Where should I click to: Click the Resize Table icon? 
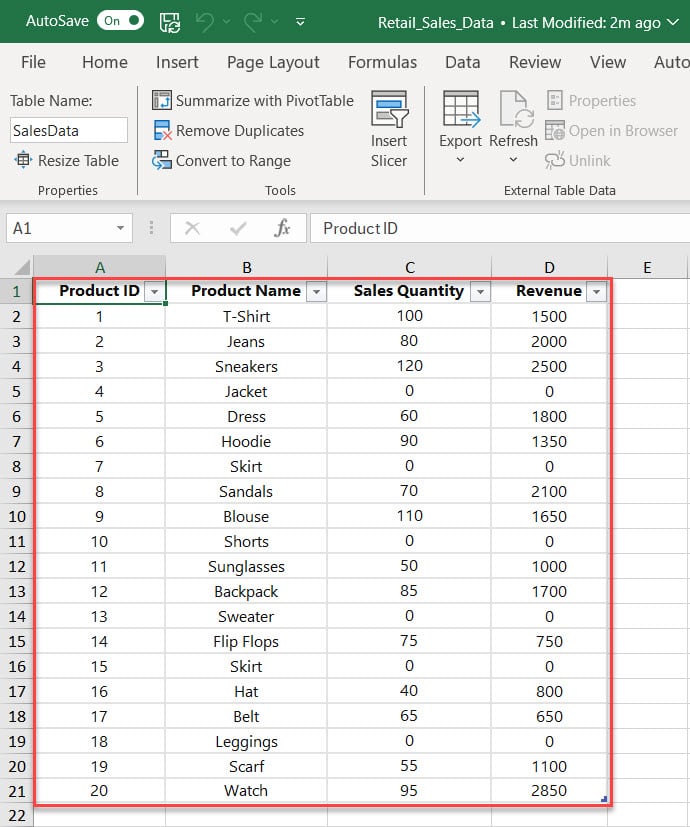pyautogui.click(x=23, y=160)
